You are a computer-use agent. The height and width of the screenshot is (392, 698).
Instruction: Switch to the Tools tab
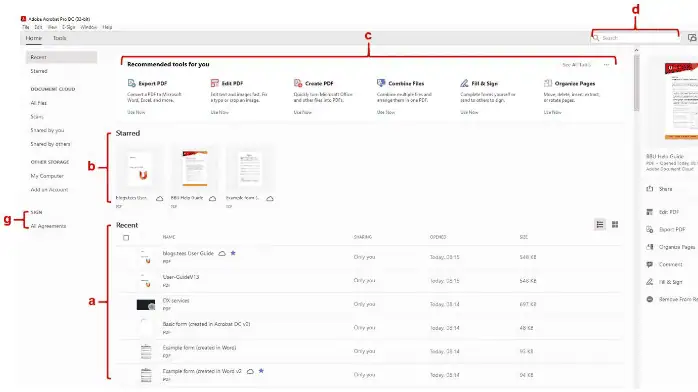pyautogui.click(x=60, y=38)
